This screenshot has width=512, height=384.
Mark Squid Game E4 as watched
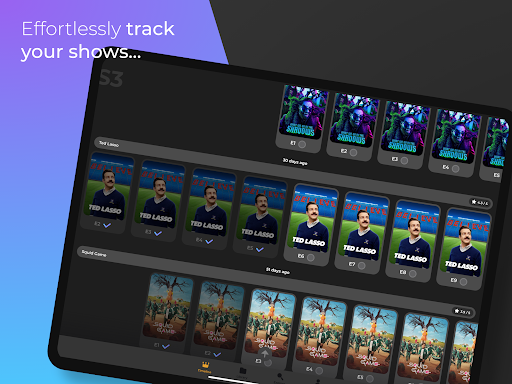(x=319, y=371)
